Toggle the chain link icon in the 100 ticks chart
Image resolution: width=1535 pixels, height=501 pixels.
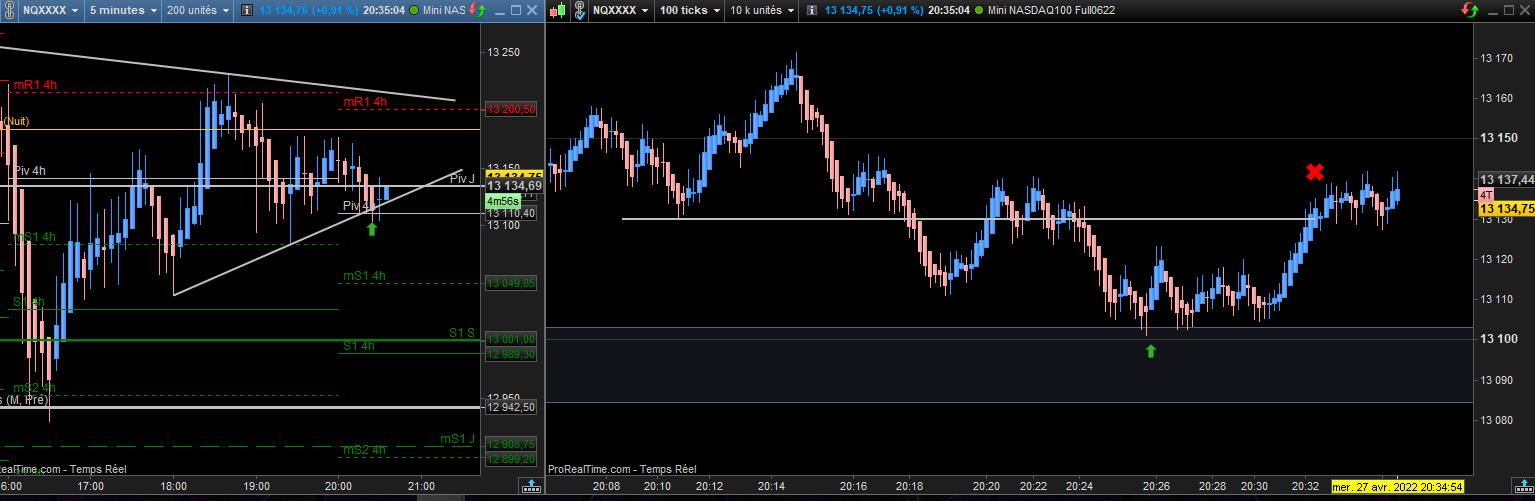click(579, 10)
